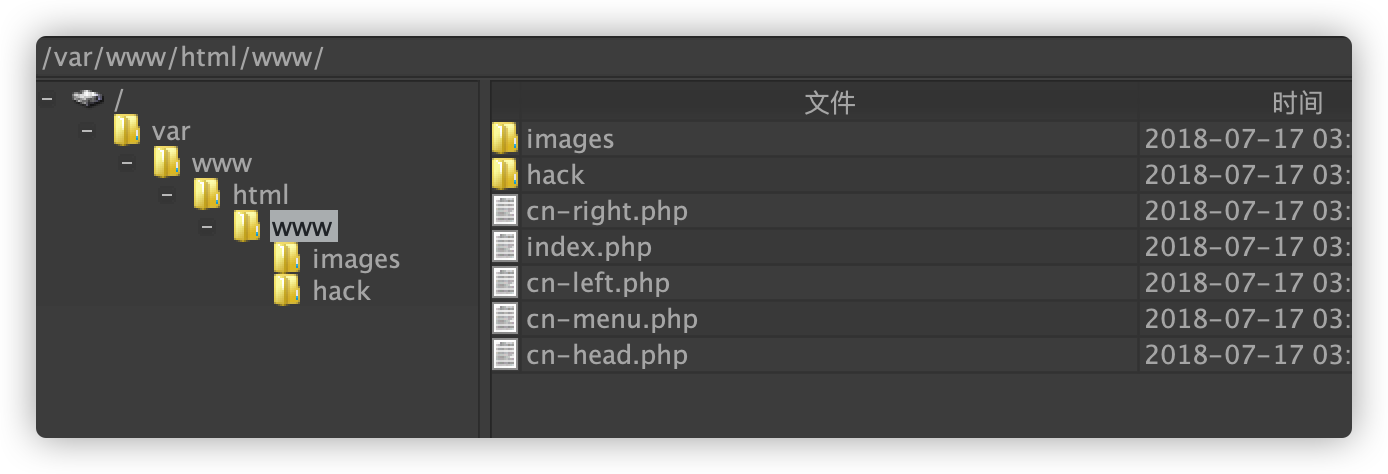Collapse the html tree node
The height and width of the screenshot is (474, 1388).
point(167,195)
